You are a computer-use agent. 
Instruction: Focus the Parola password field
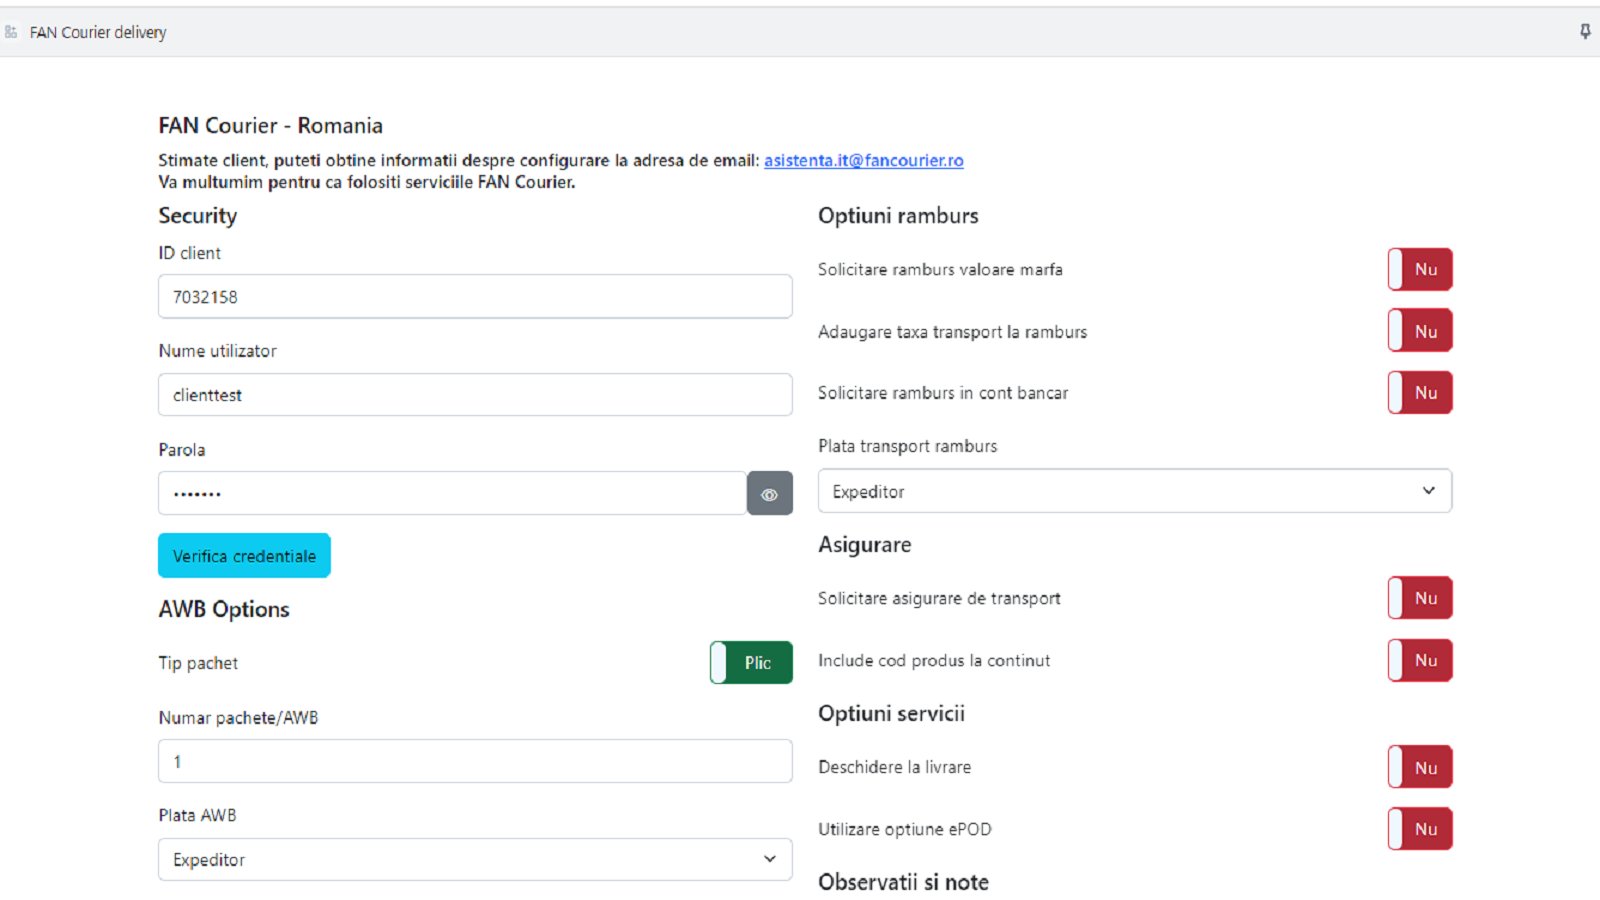pos(452,494)
